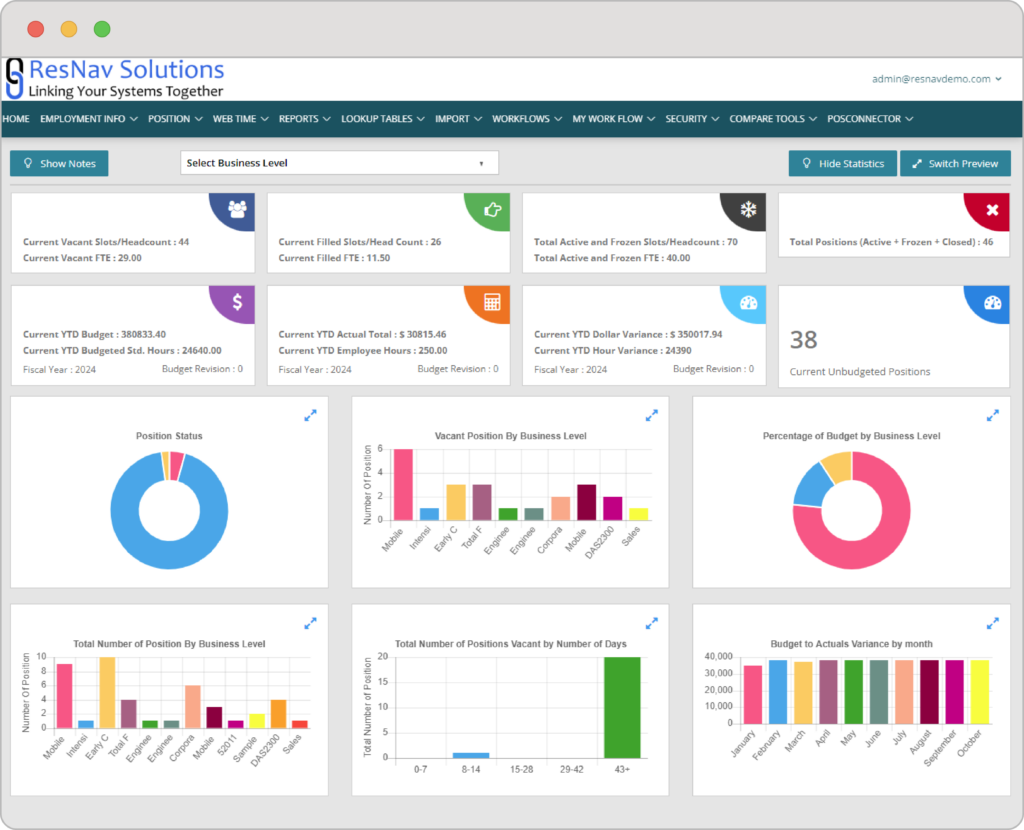Click the snowflake icon on Frozen Slots card
1024x830 pixels.
[748, 209]
